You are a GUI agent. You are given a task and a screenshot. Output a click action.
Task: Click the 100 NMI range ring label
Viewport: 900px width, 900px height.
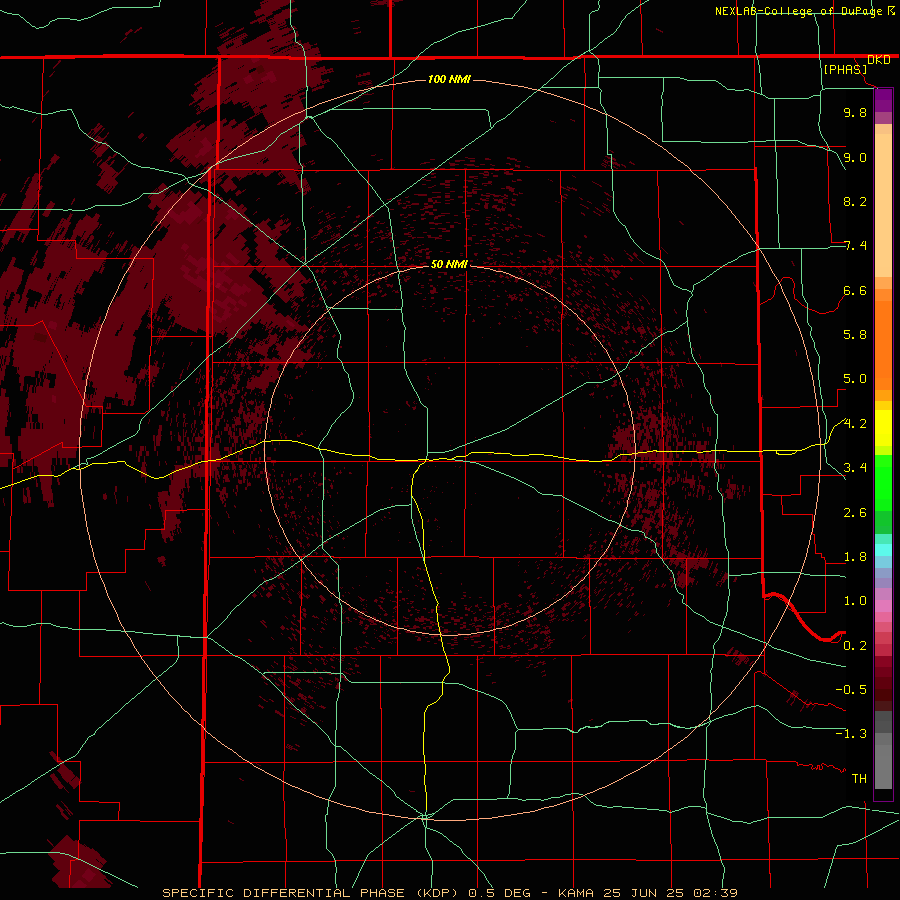[x=449, y=79]
